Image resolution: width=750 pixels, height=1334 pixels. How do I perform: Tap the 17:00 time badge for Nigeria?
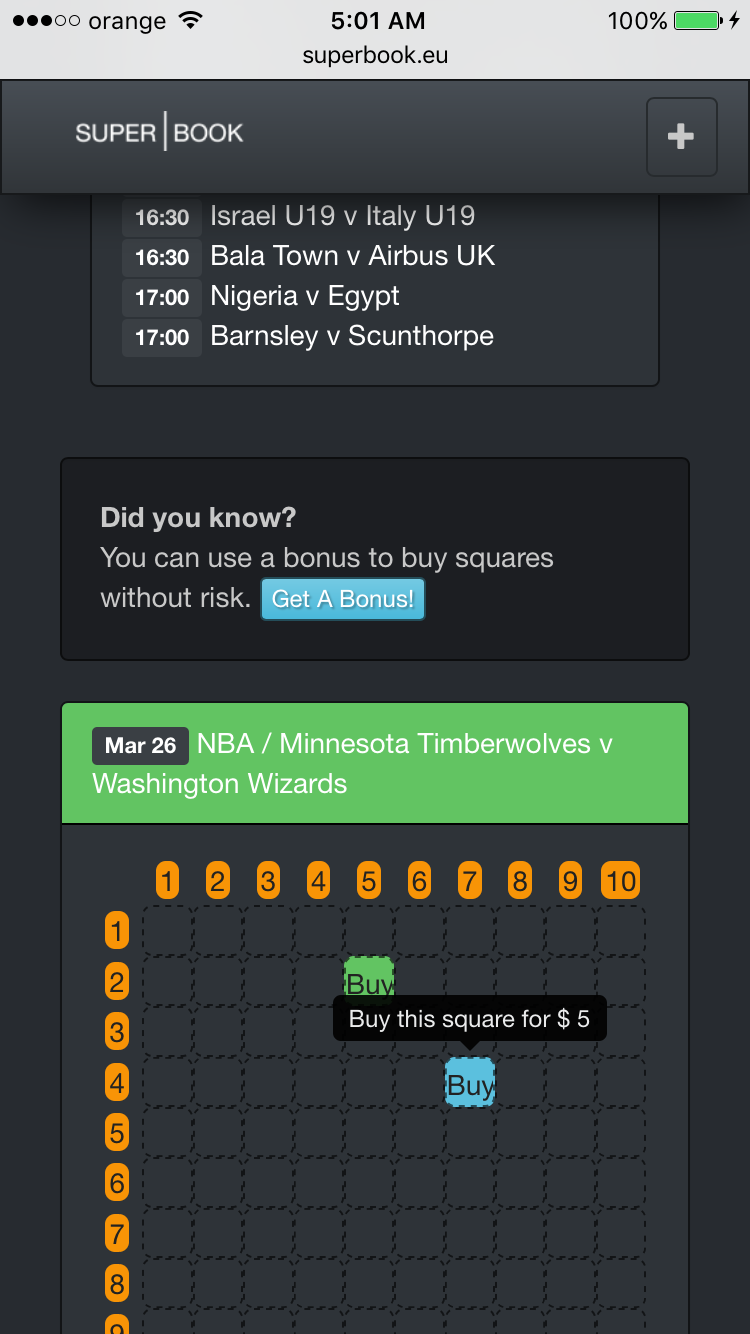[162, 297]
